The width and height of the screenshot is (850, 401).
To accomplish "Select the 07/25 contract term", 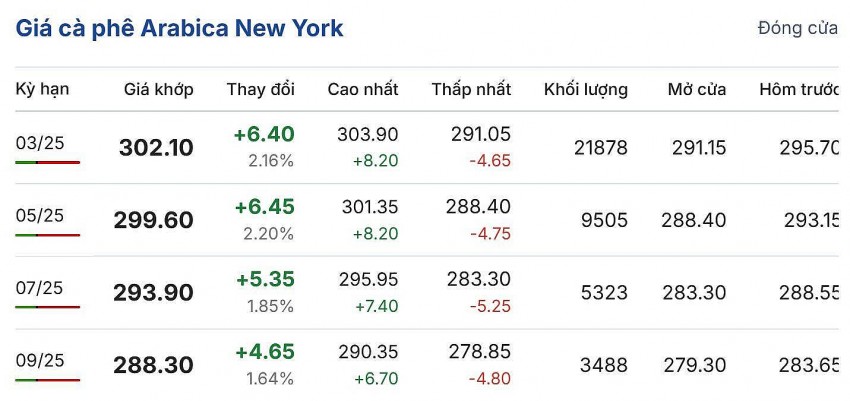I will 40,288.
